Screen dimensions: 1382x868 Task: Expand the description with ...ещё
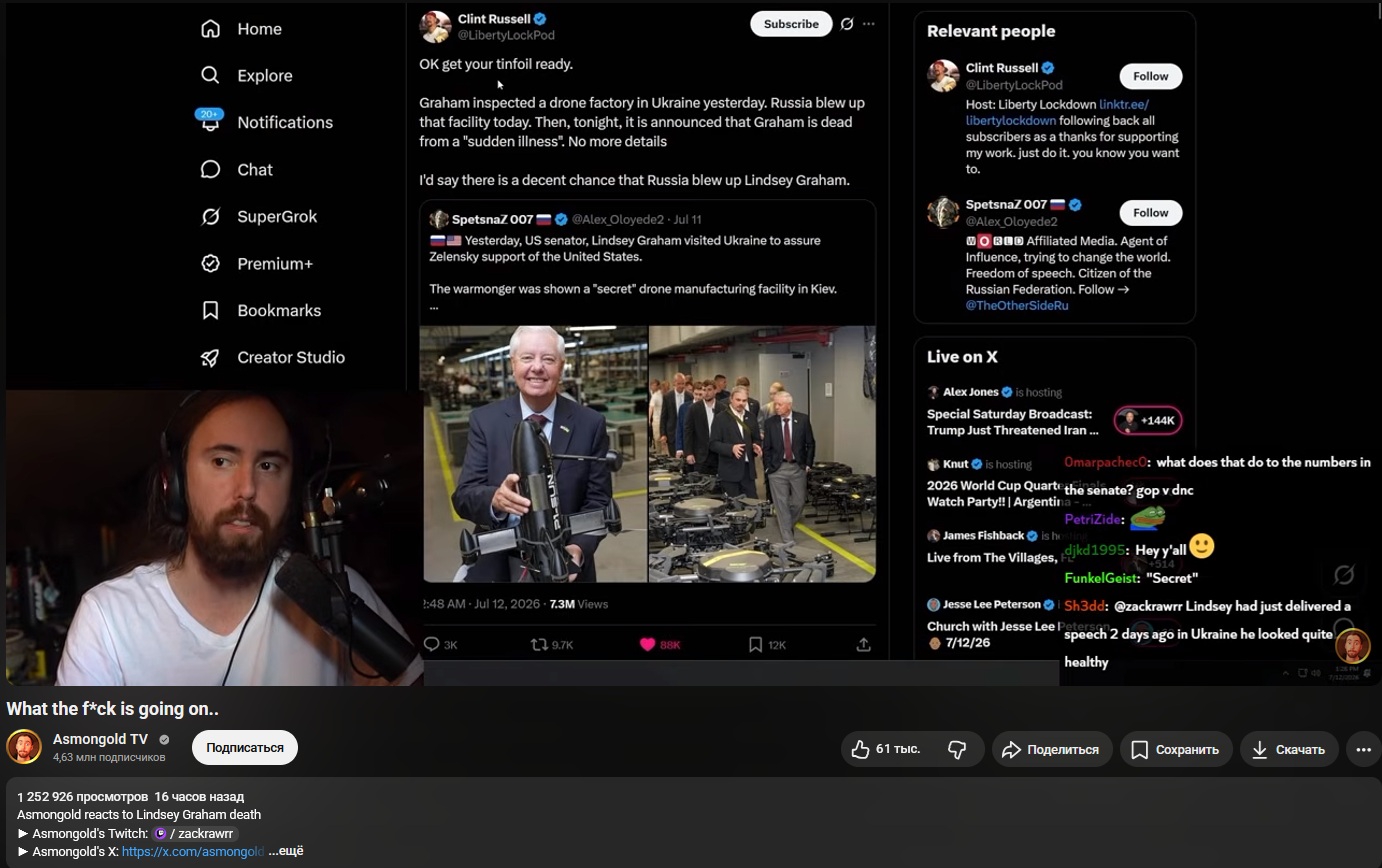[286, 851]
